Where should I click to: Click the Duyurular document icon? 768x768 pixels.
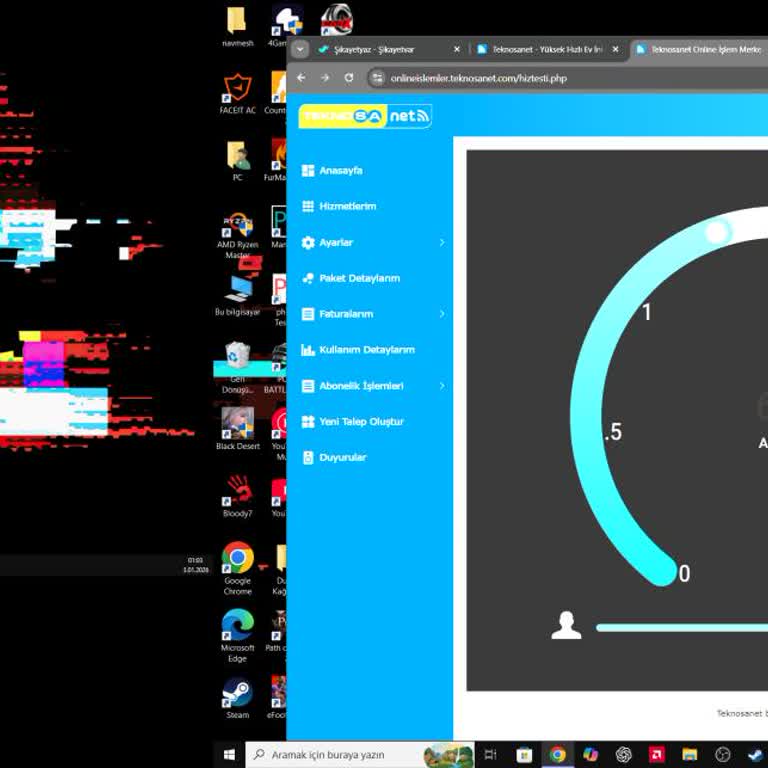308,457
